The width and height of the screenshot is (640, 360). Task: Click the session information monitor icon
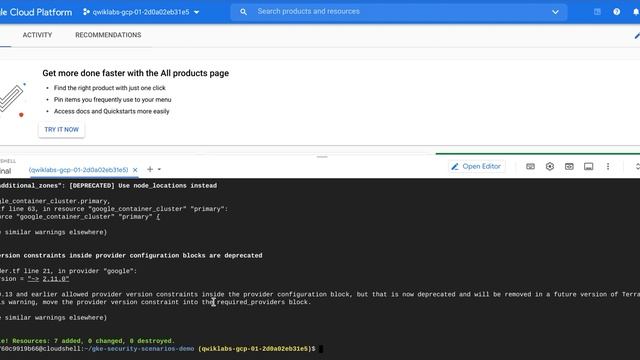pyautogui.click(x=589, y=167)
